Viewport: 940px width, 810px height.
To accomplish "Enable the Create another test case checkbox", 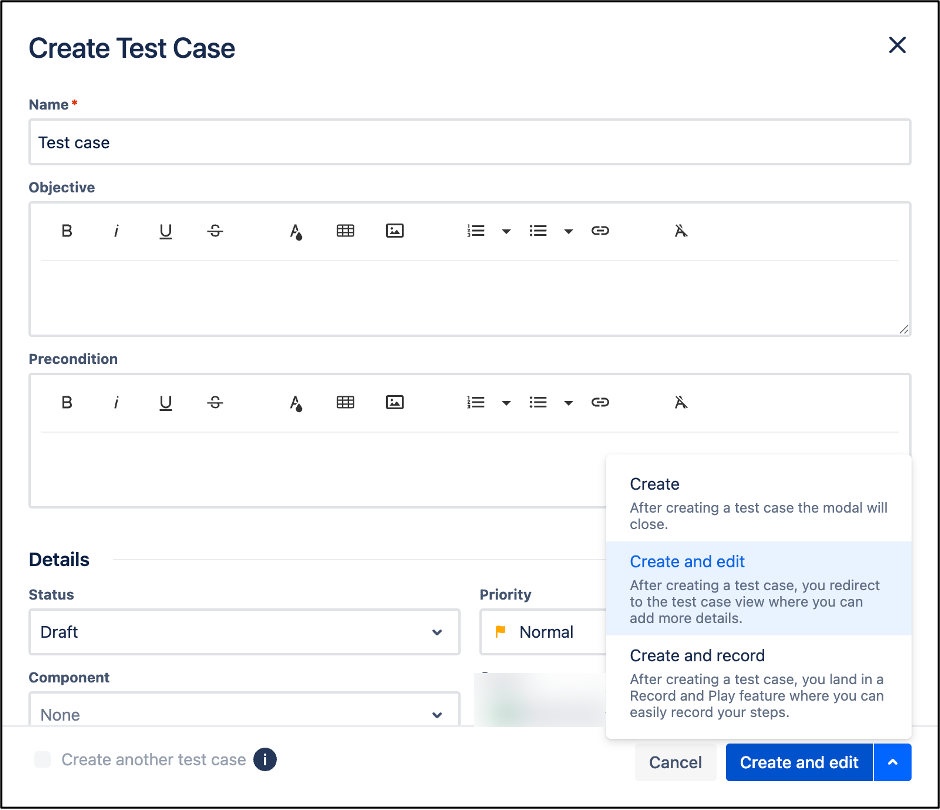I will pos(42,760).
